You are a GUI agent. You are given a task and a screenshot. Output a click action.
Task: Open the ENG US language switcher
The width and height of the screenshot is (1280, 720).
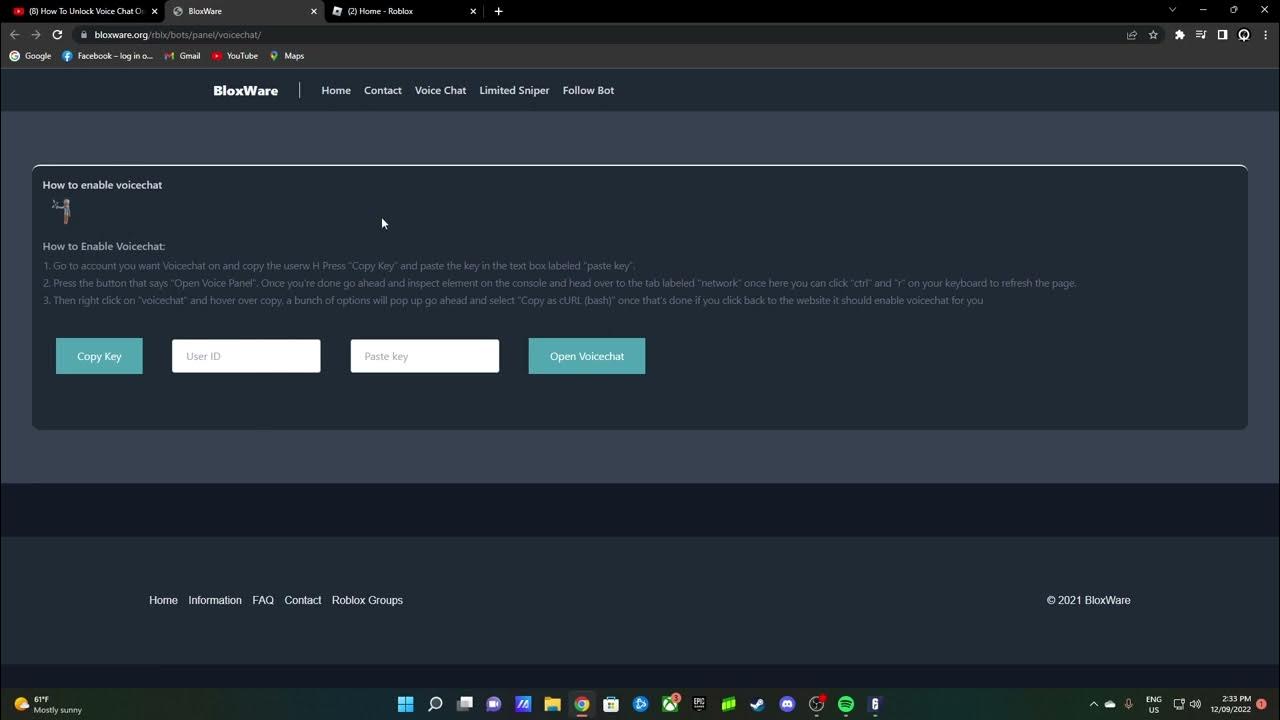[1154, 704]
